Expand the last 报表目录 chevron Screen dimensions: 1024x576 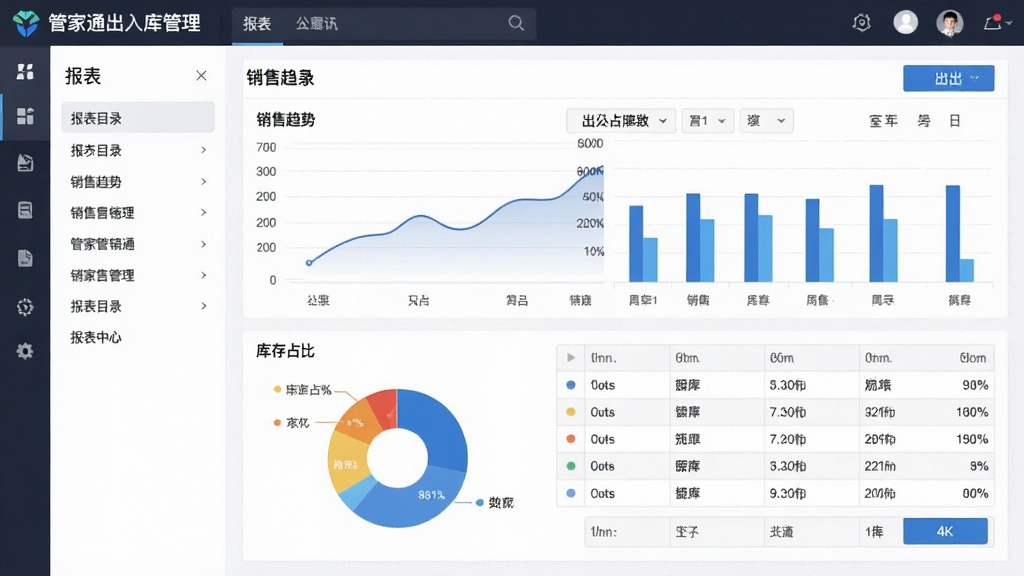click(x=204, y=306)
